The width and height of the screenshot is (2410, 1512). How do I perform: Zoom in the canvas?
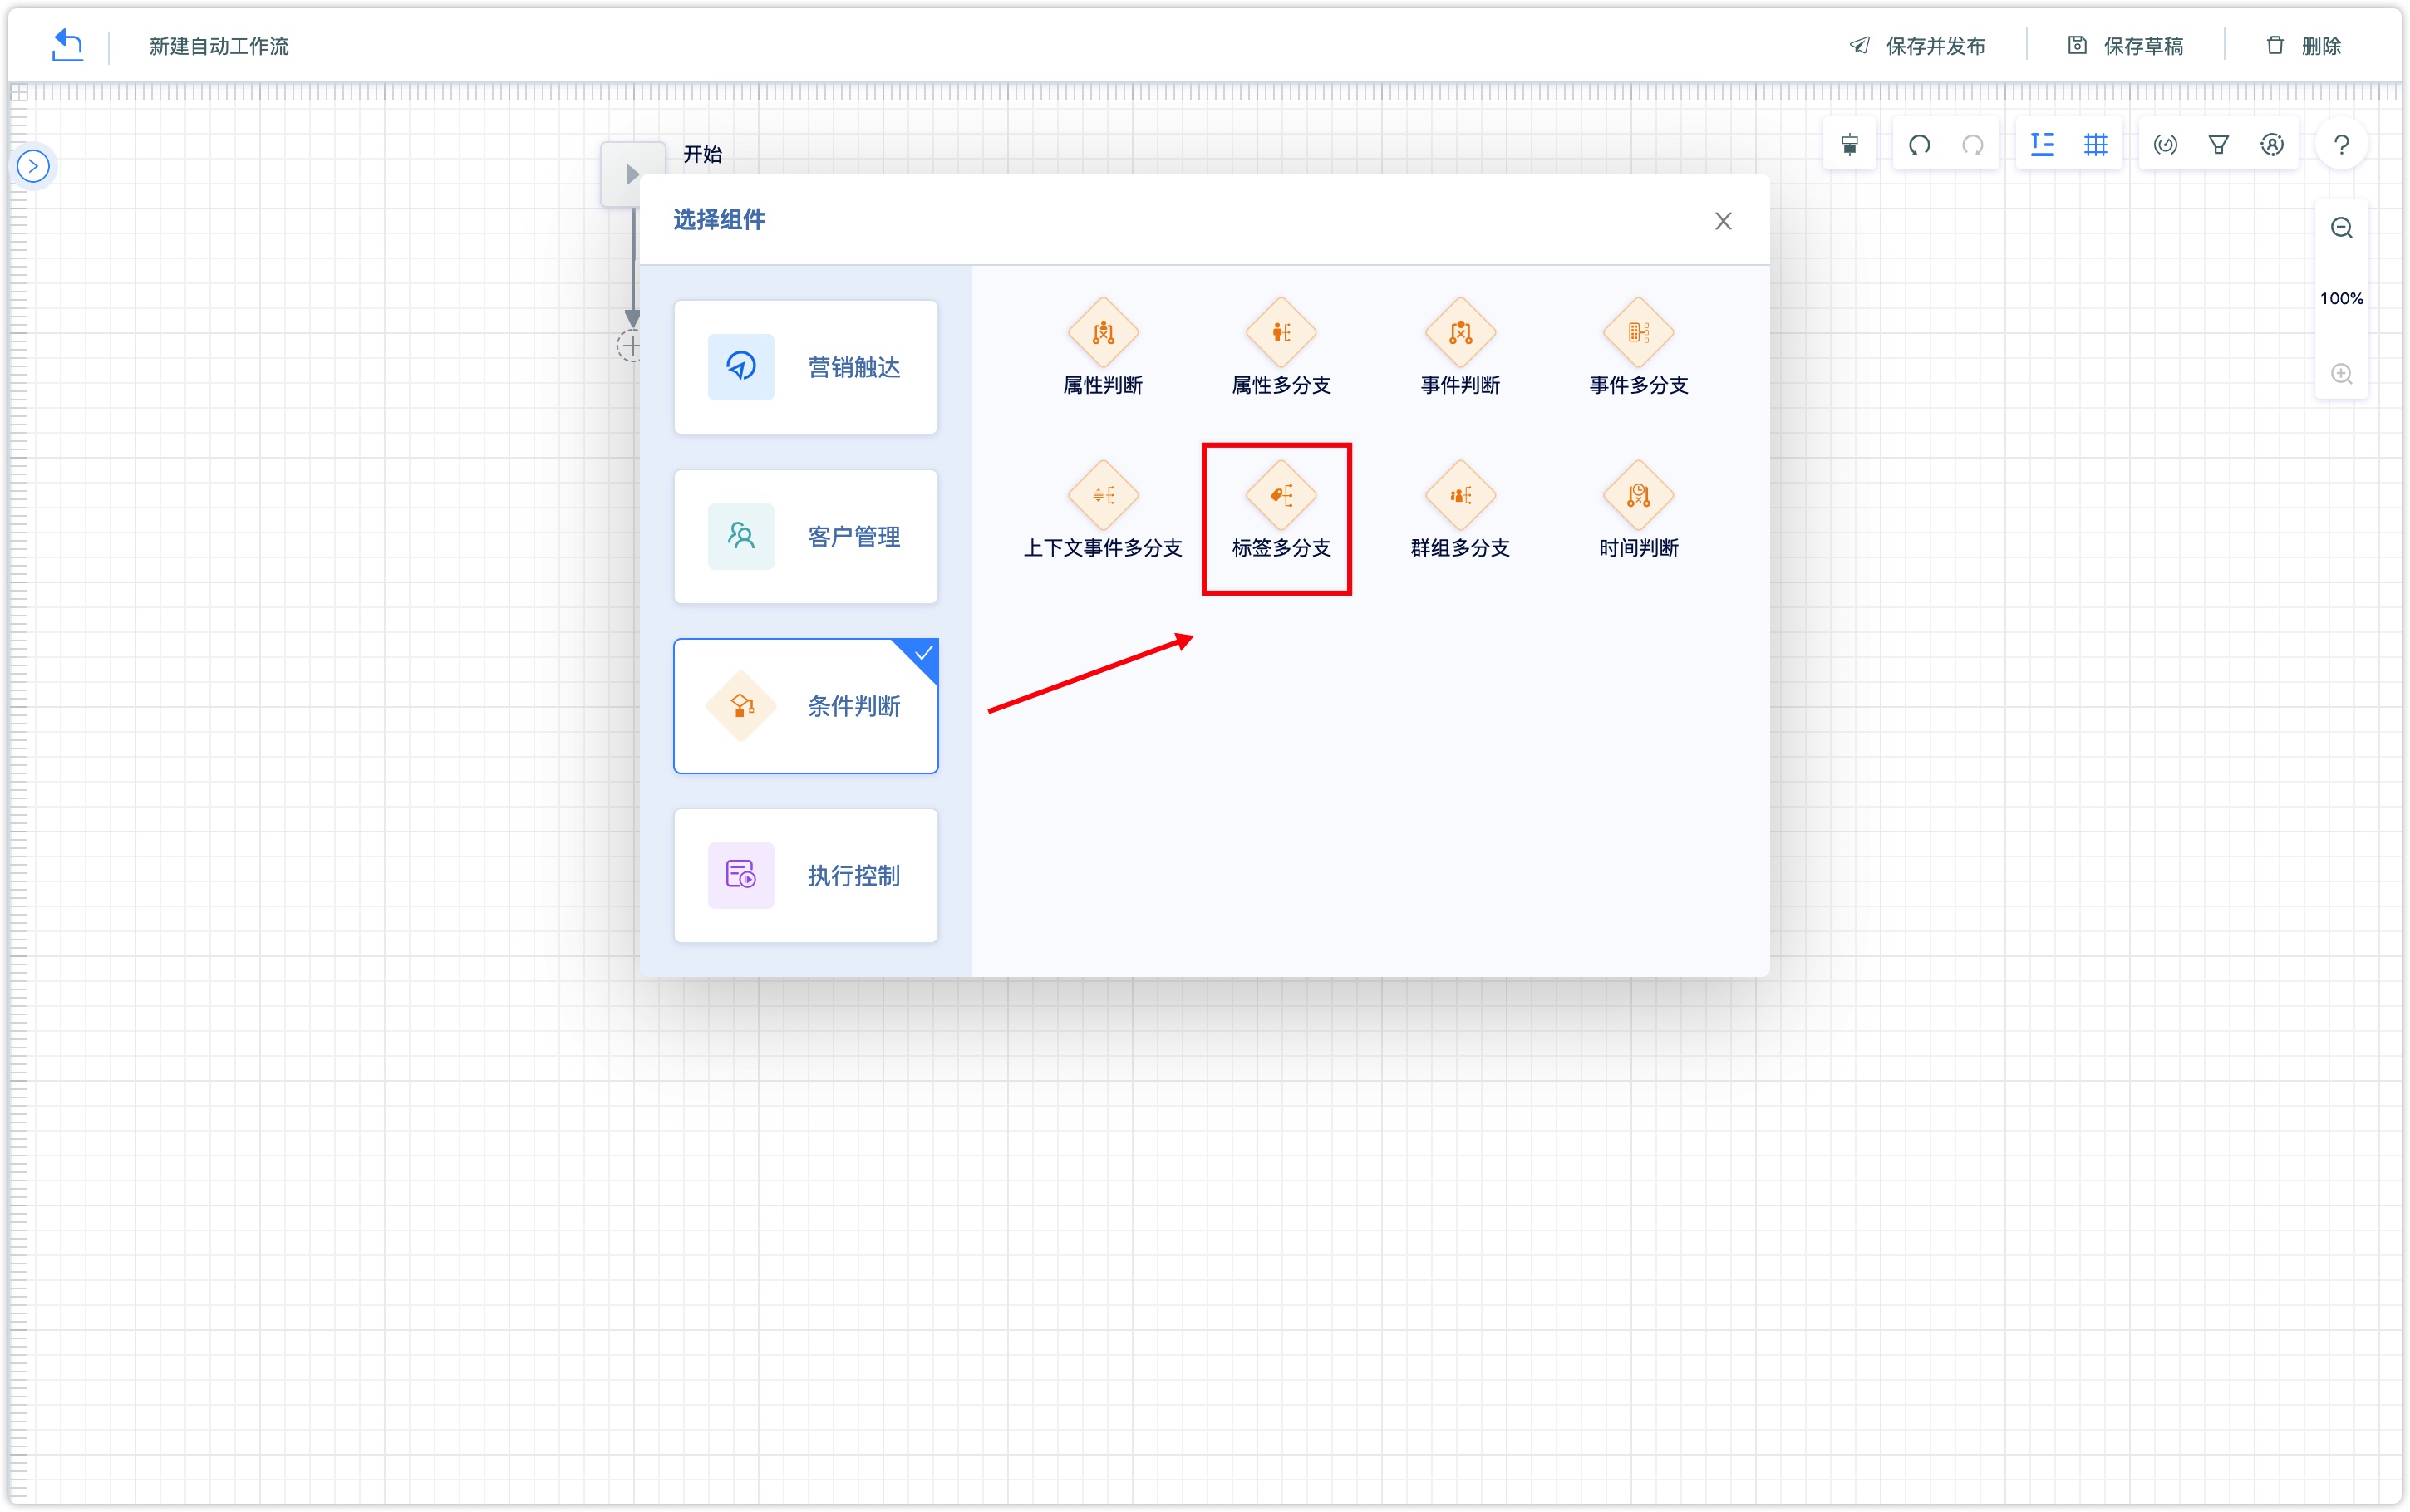click(x=2341, y=374)
